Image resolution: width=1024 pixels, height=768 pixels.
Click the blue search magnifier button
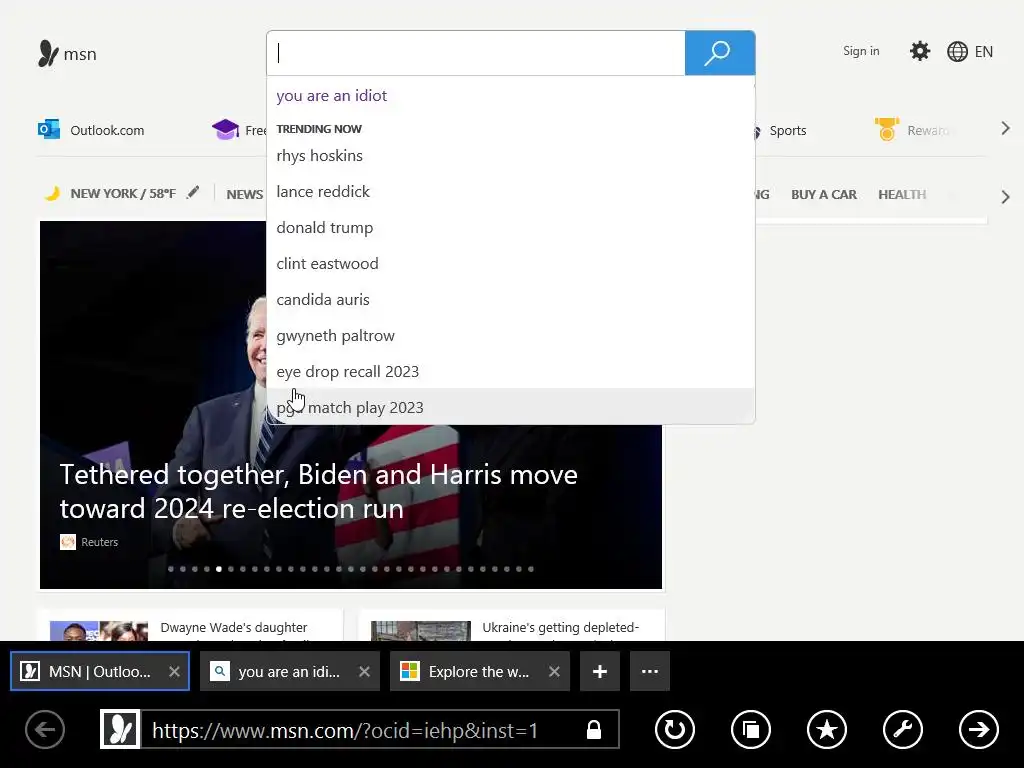click(720, 53)
